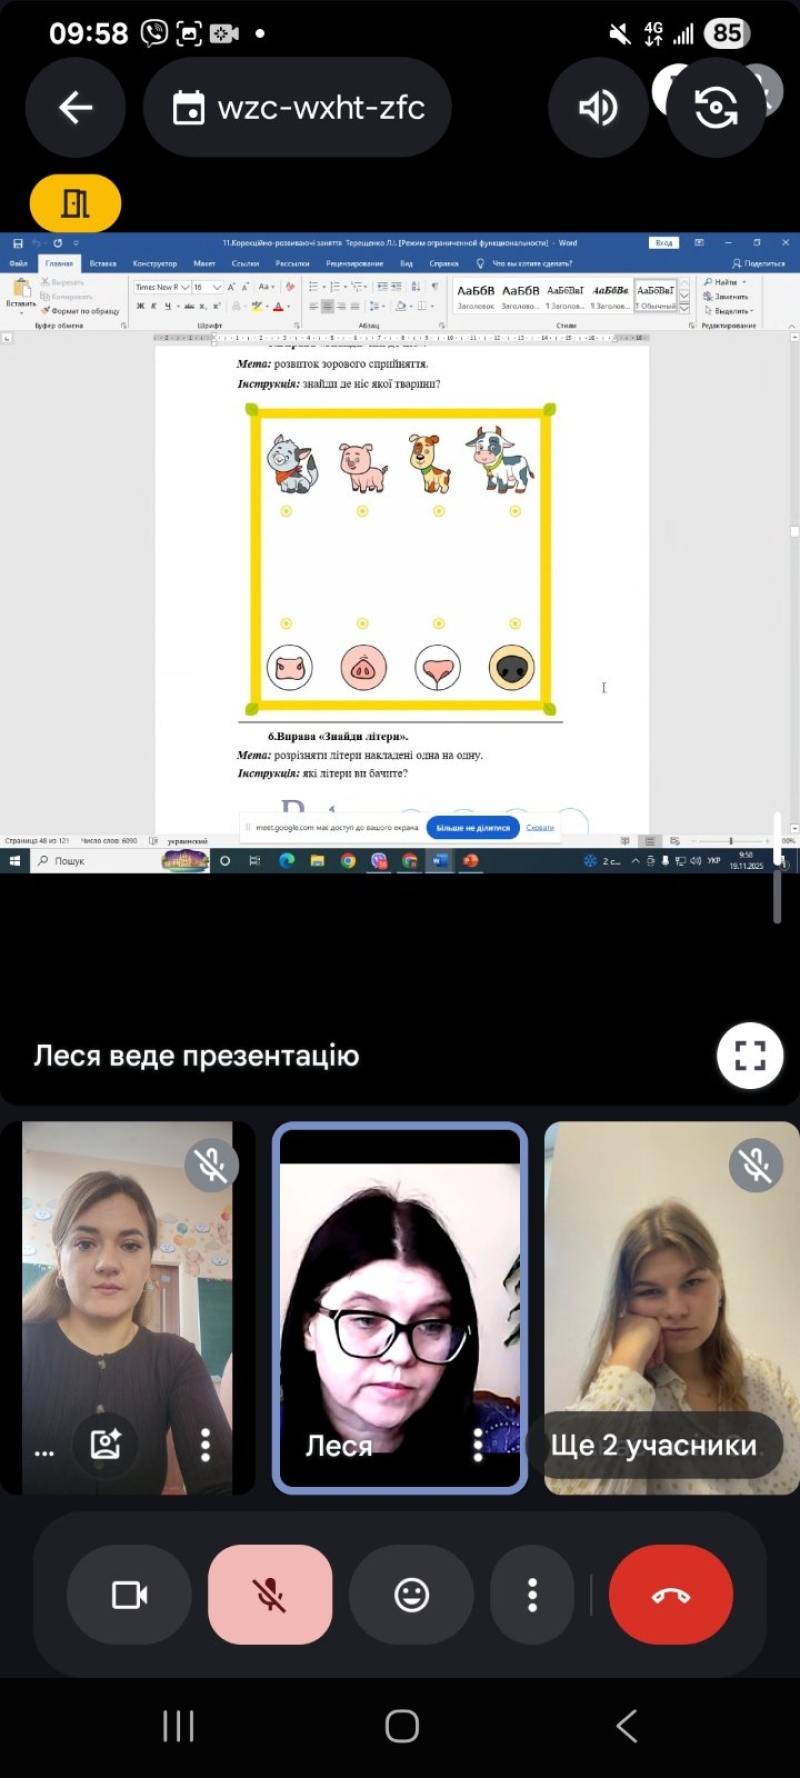The height and width of the screenshot is (1778, 800).
Task: Tap the back arrow button
Action: pyautogui.click(x=75, y=108)
